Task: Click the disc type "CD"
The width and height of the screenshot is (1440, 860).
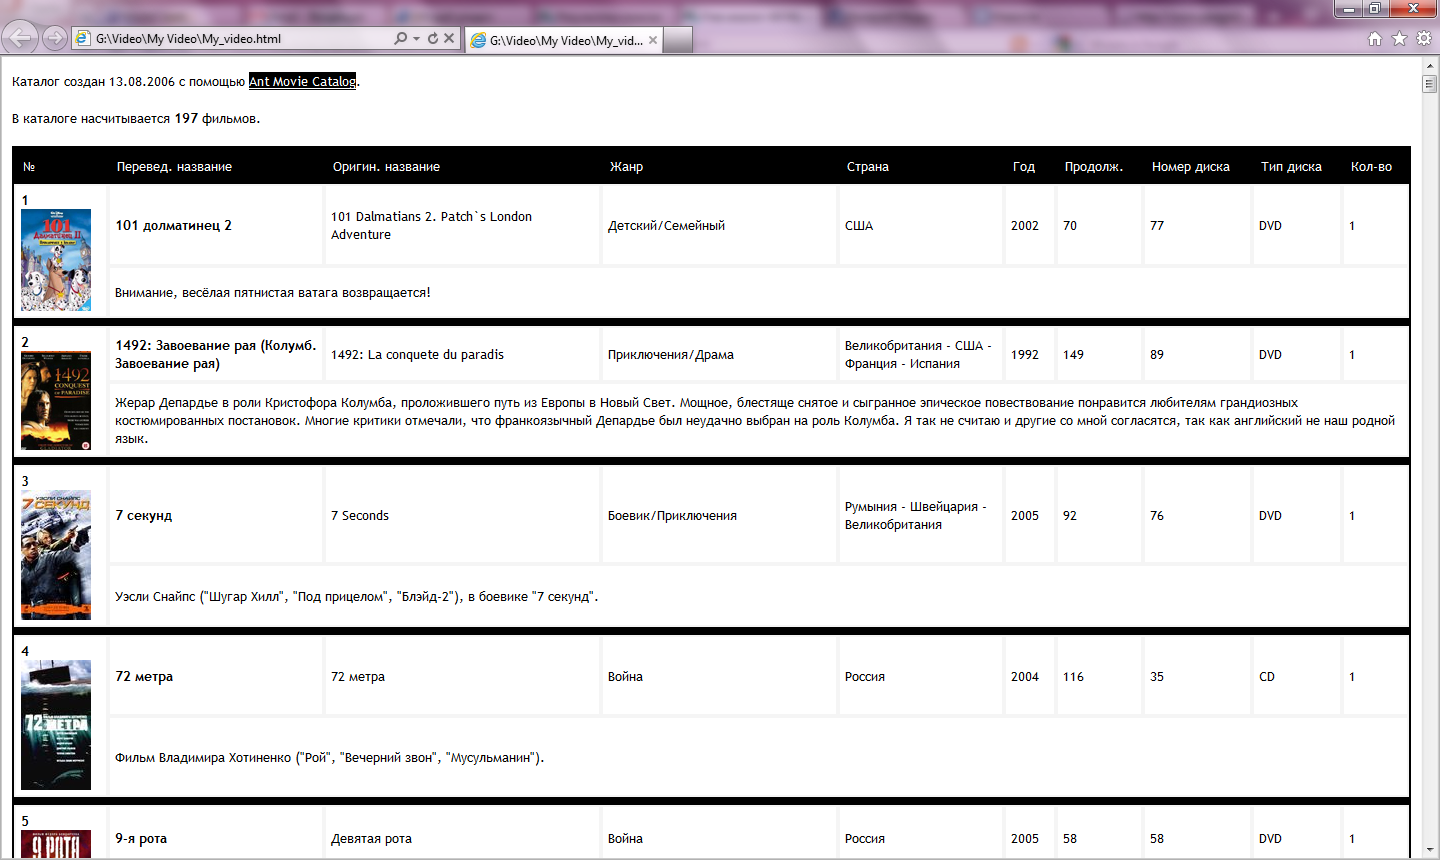Action: click(1267, 677)
